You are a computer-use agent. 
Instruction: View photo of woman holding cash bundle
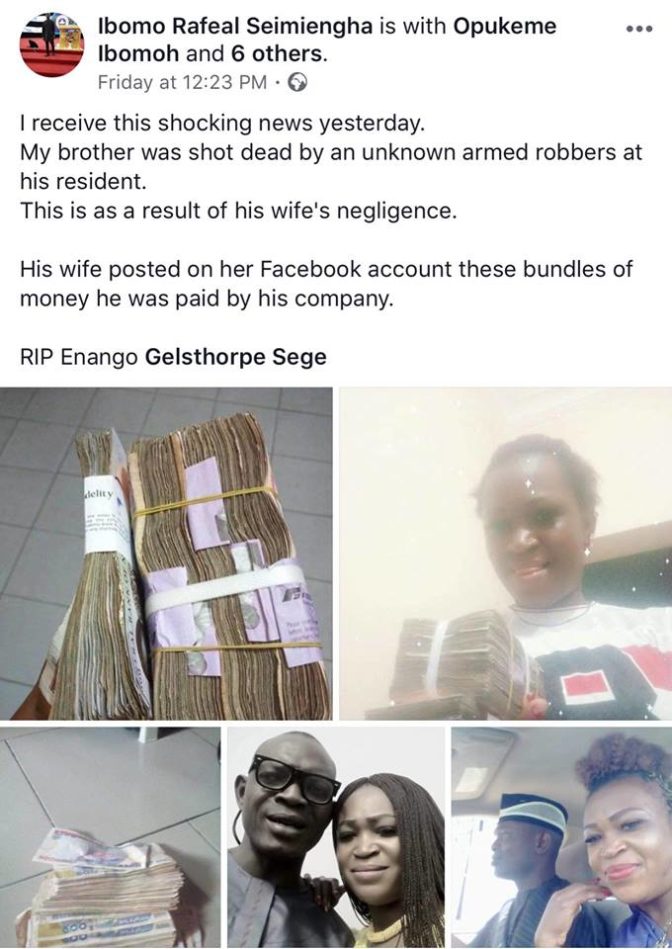pyautogui.click(x=506, y=553)
